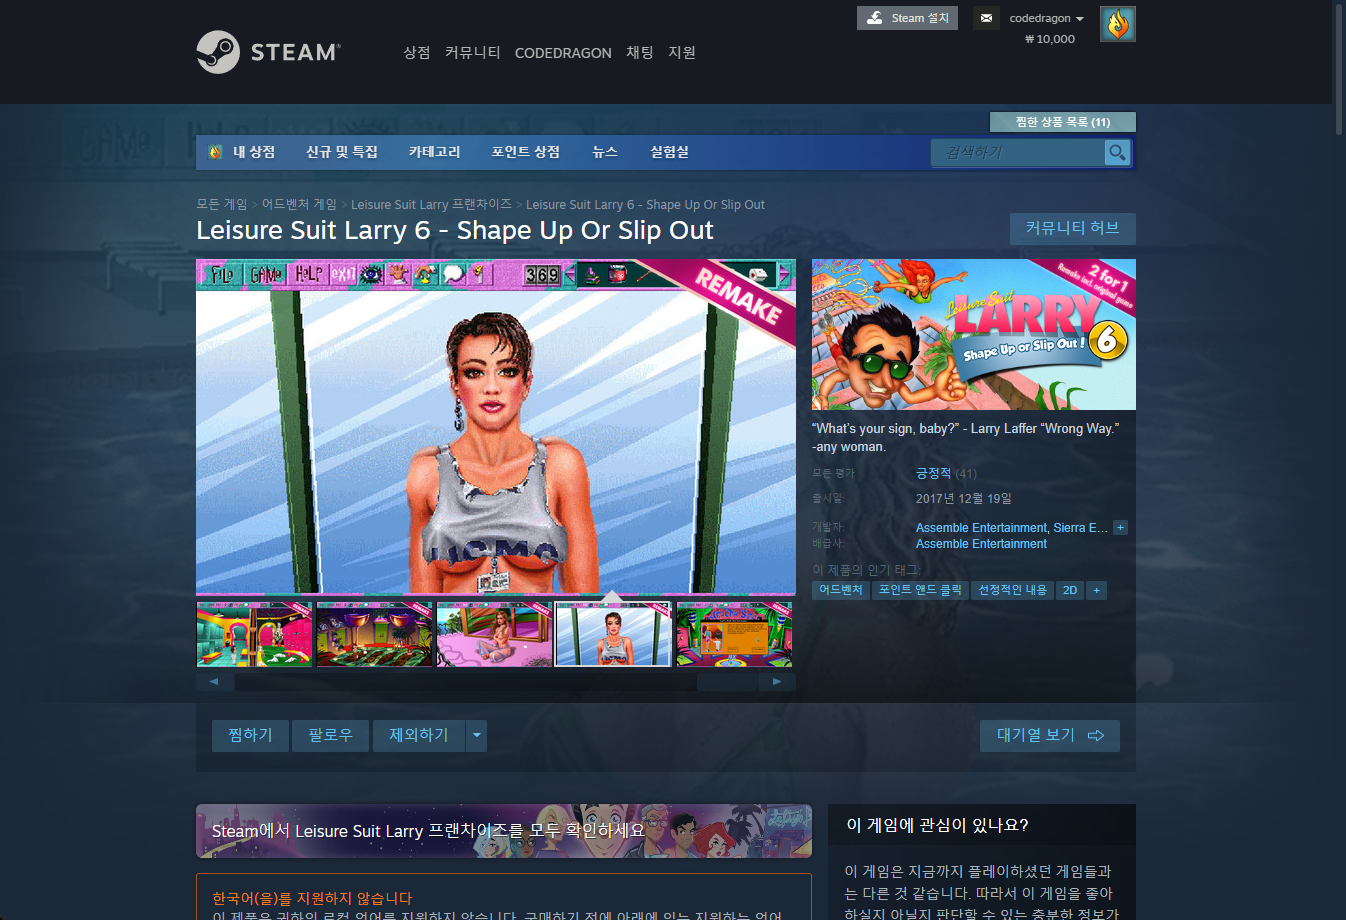Click the search magnifier button
The width and height of the screenshot is (1346, 920).
coord(1117,152)
